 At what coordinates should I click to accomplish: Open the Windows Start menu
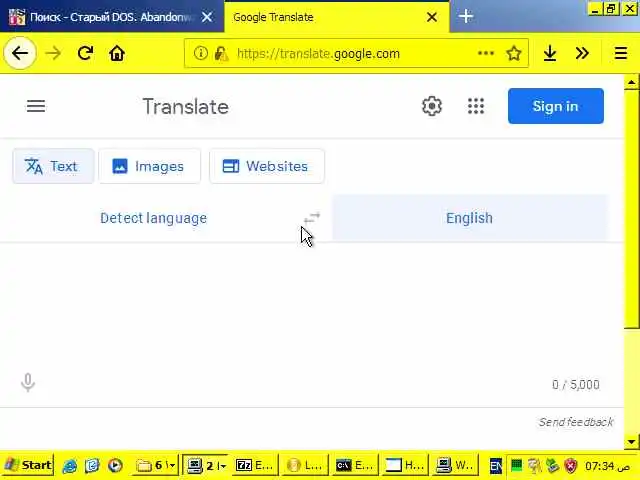(x=27, y=465)
